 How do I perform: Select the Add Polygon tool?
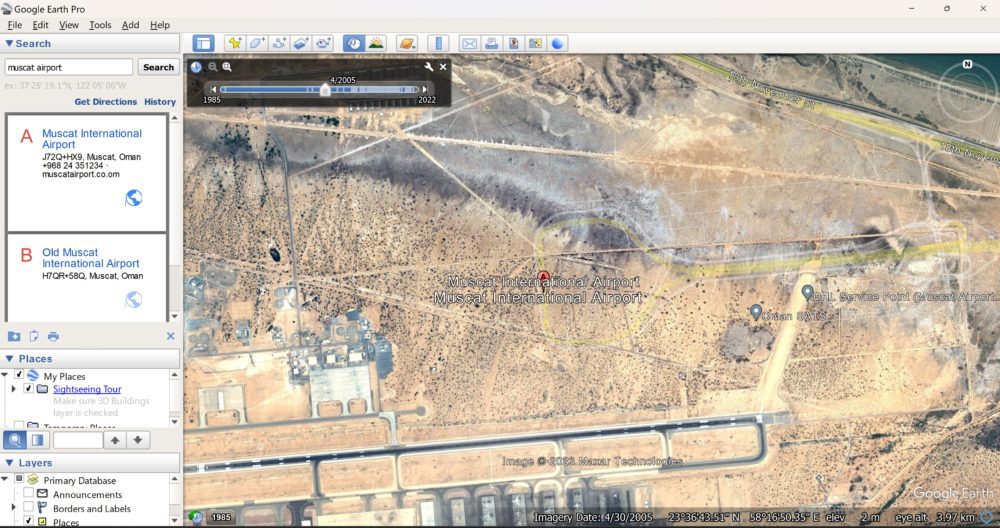tap(257, 43)
